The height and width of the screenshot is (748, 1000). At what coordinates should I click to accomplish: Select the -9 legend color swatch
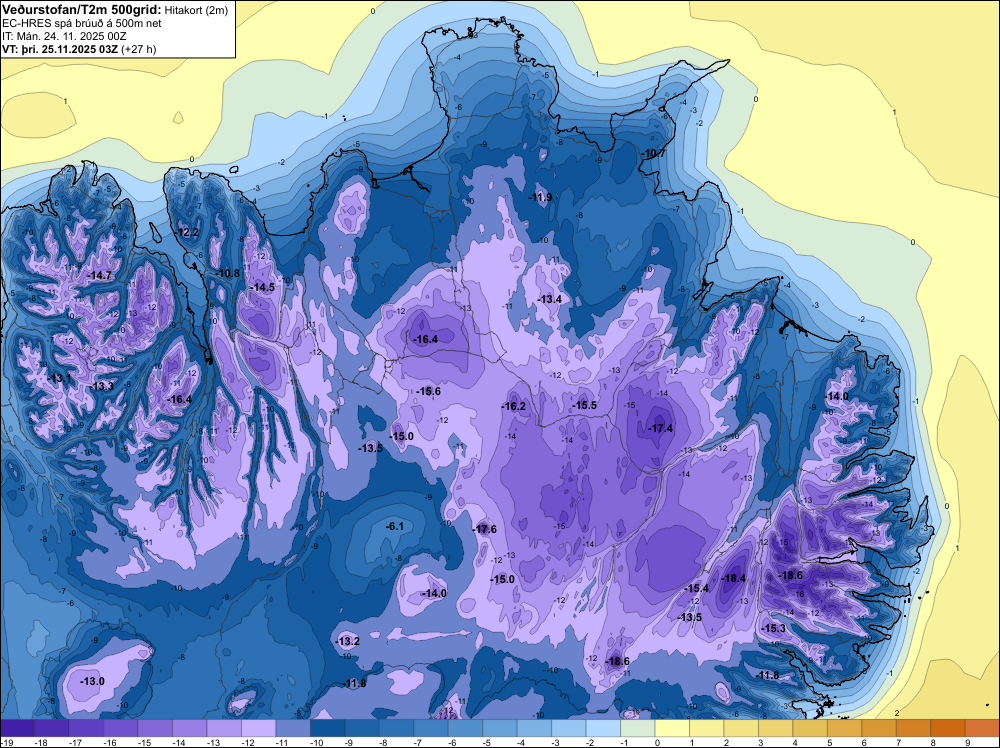pyautogui.click(x=362, y=728)
